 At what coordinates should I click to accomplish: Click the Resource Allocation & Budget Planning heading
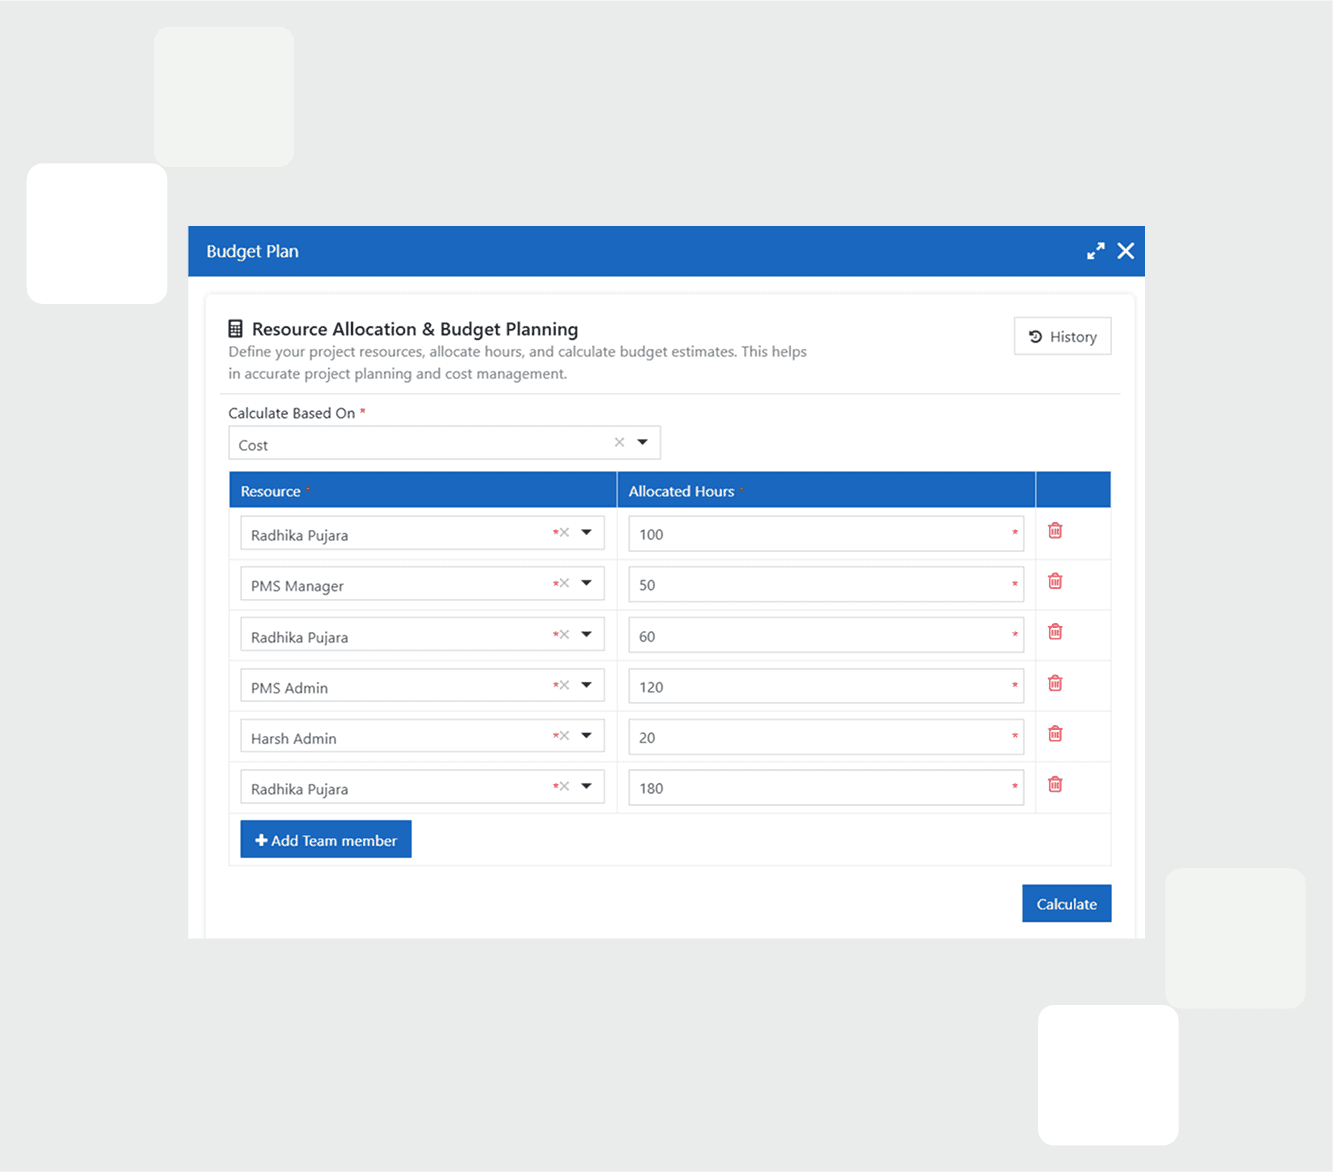coord(415,329)
